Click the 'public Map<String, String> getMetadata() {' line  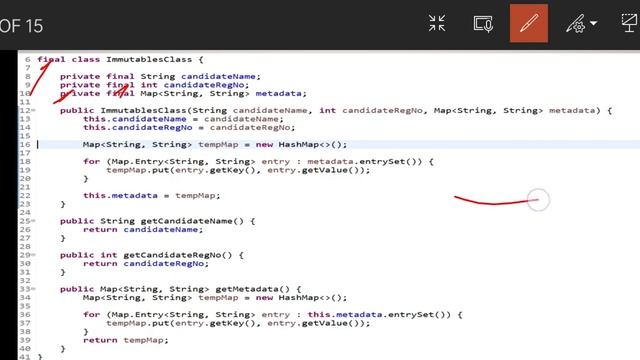point(180,289)
